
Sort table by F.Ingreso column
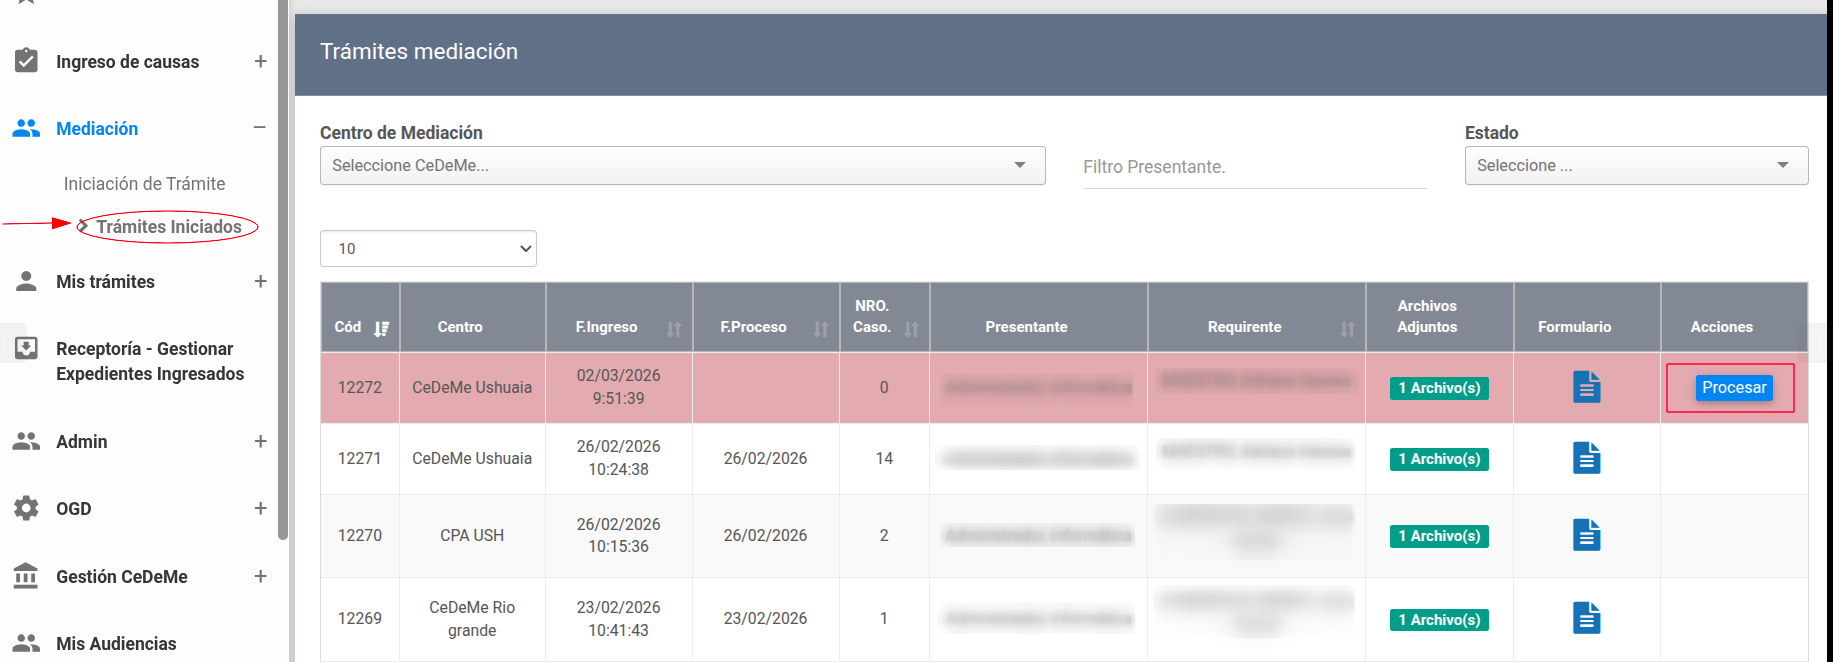(674, 328)
